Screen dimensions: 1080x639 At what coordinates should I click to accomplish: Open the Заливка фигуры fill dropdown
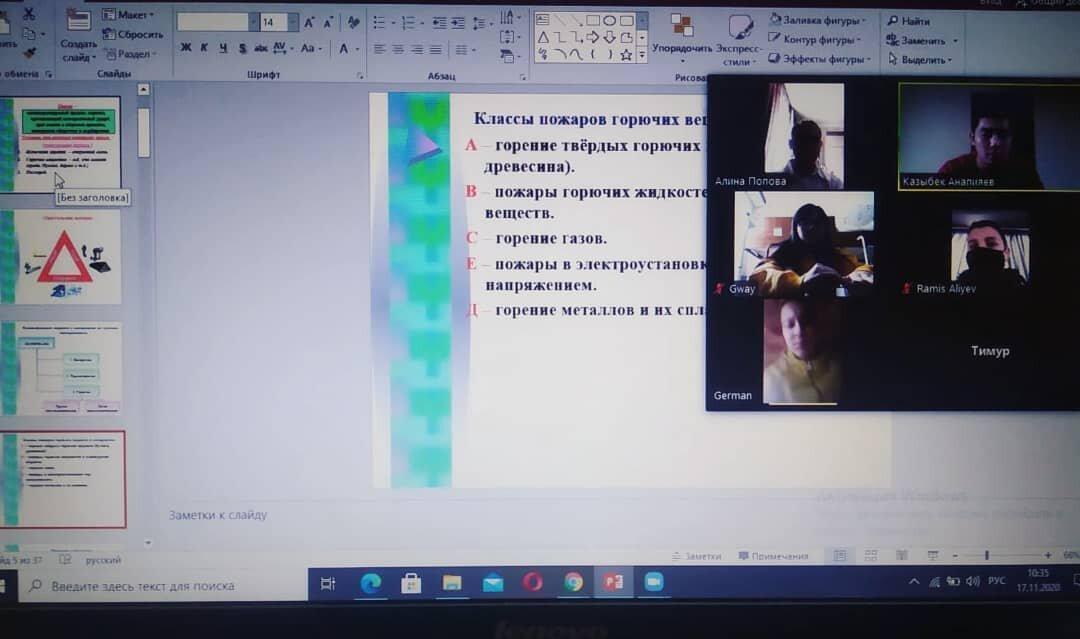pos(818,19)
